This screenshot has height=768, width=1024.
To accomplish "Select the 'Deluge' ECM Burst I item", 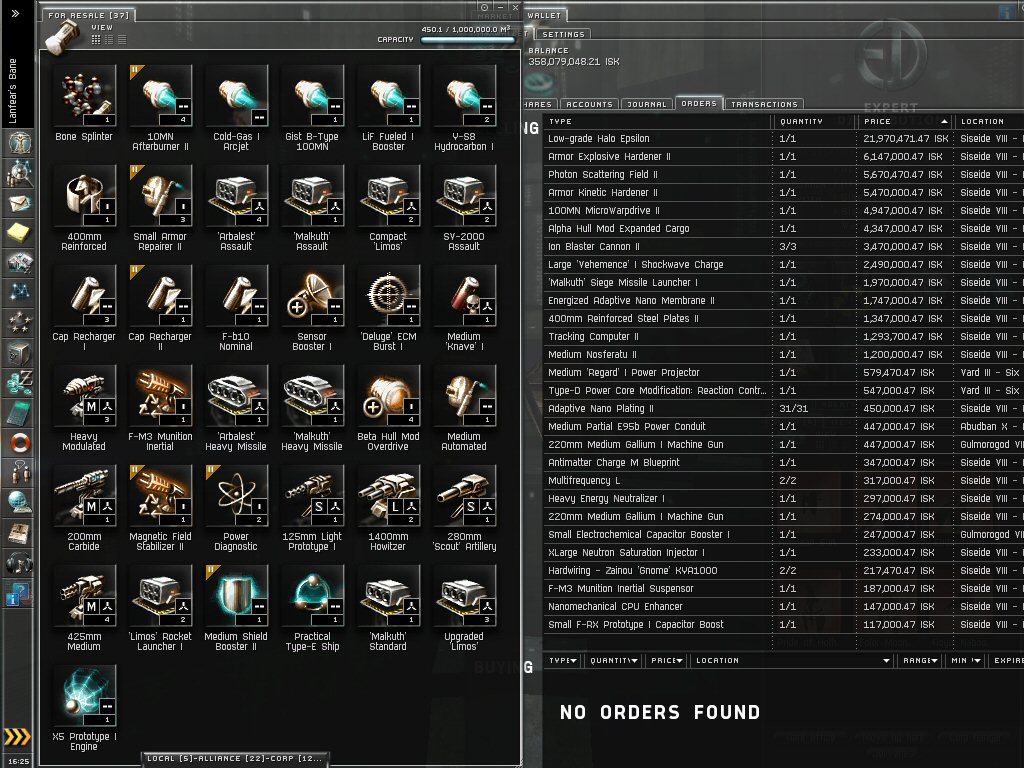I will (x=388, y=308).
